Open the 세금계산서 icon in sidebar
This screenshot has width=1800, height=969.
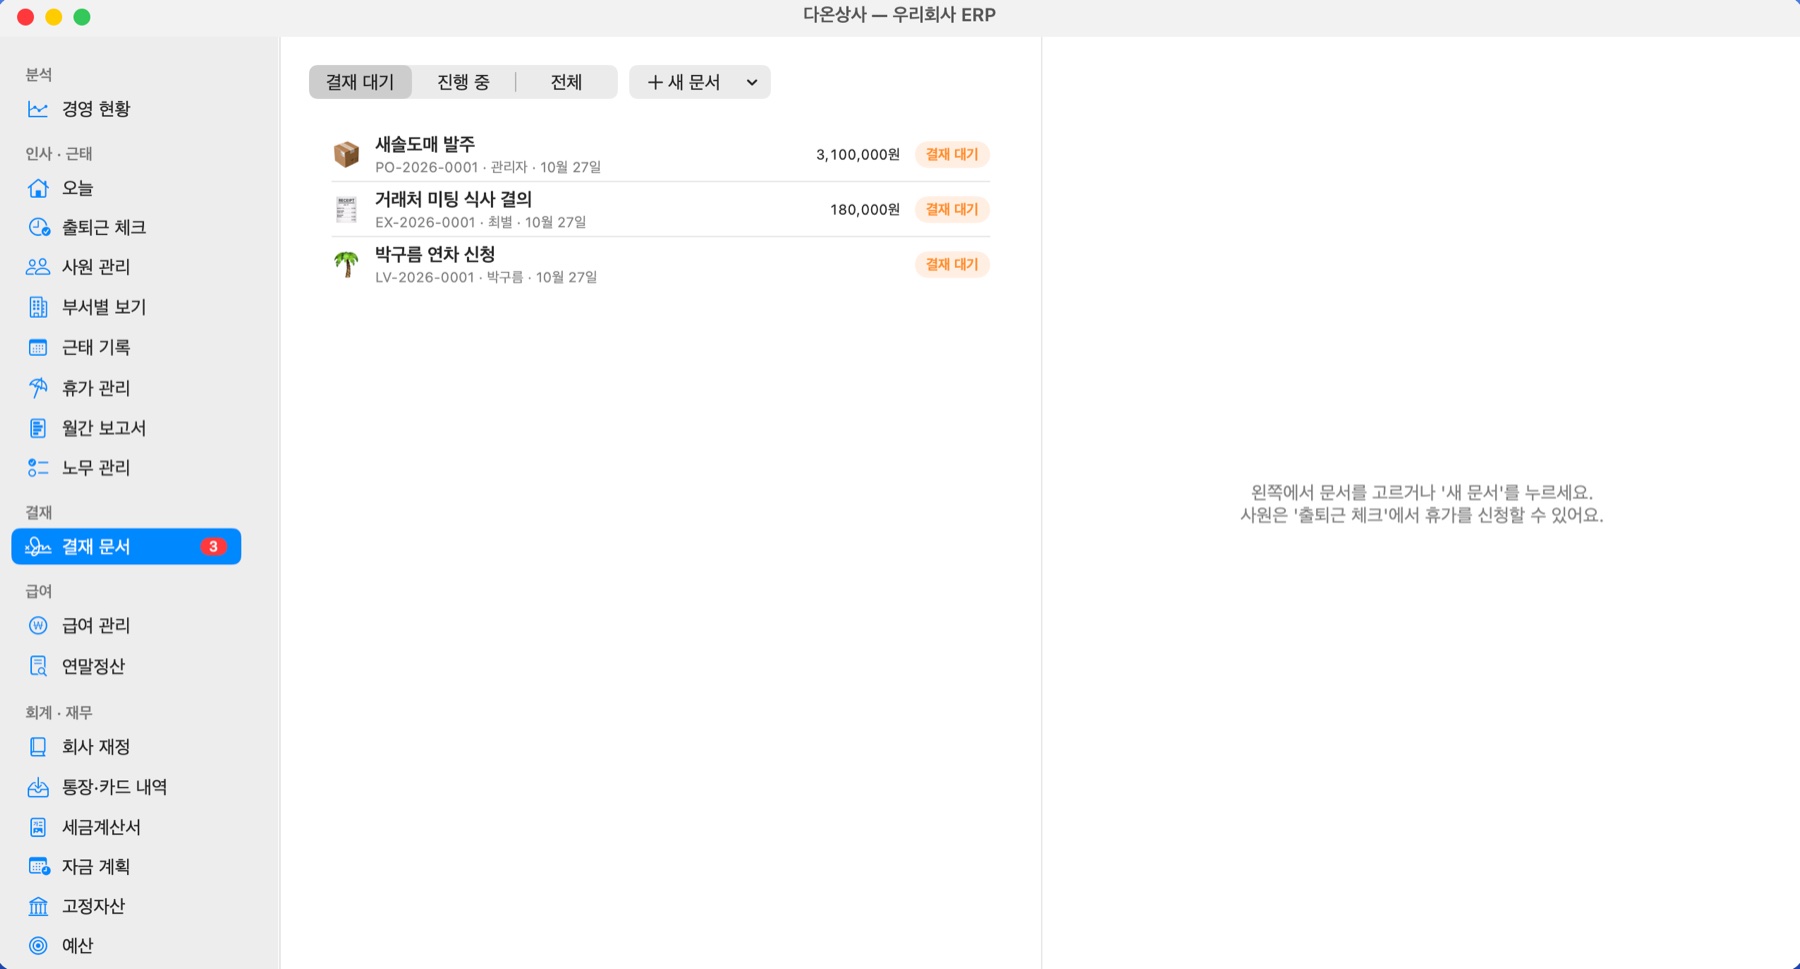pyautogui.click(x=38, y=827)
